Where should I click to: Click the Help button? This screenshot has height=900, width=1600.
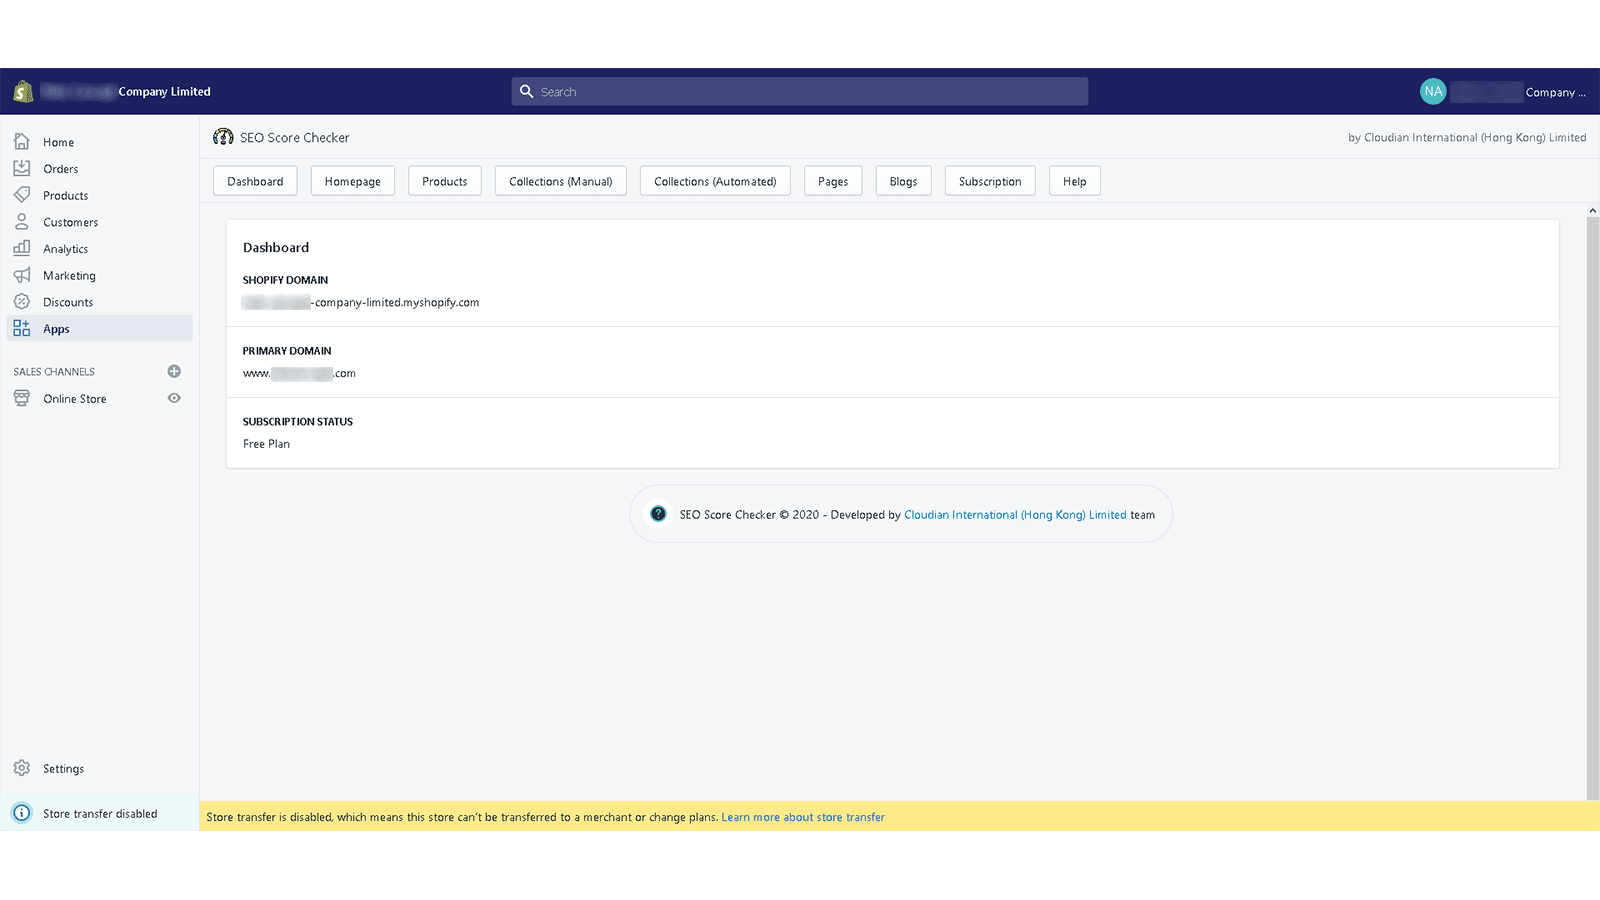(1074, 181)
